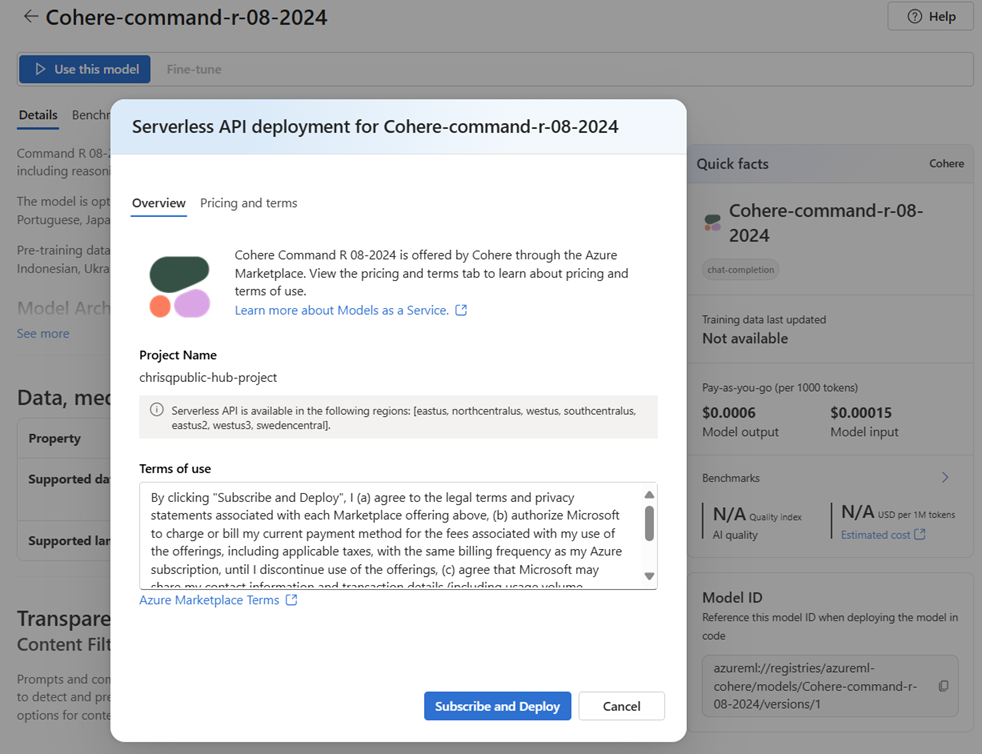Switch to the Pricing and terms tab
This screenshot has width=982, height=754.
coord(248,203)
